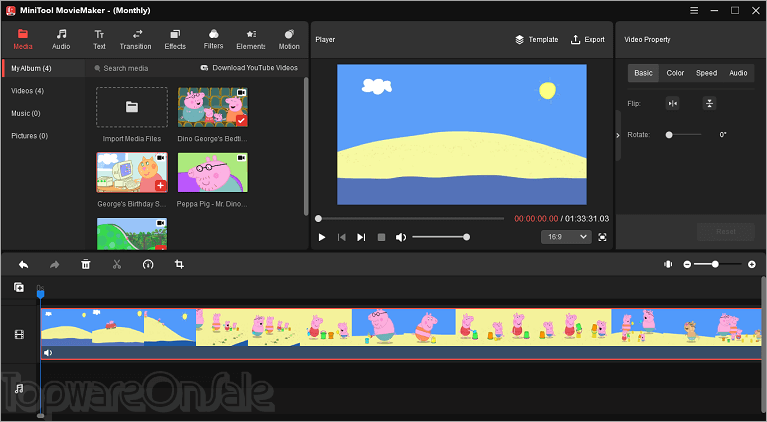
Task: Open the 16:9 aspect ratio dropdown
Action: coord(566,237)
